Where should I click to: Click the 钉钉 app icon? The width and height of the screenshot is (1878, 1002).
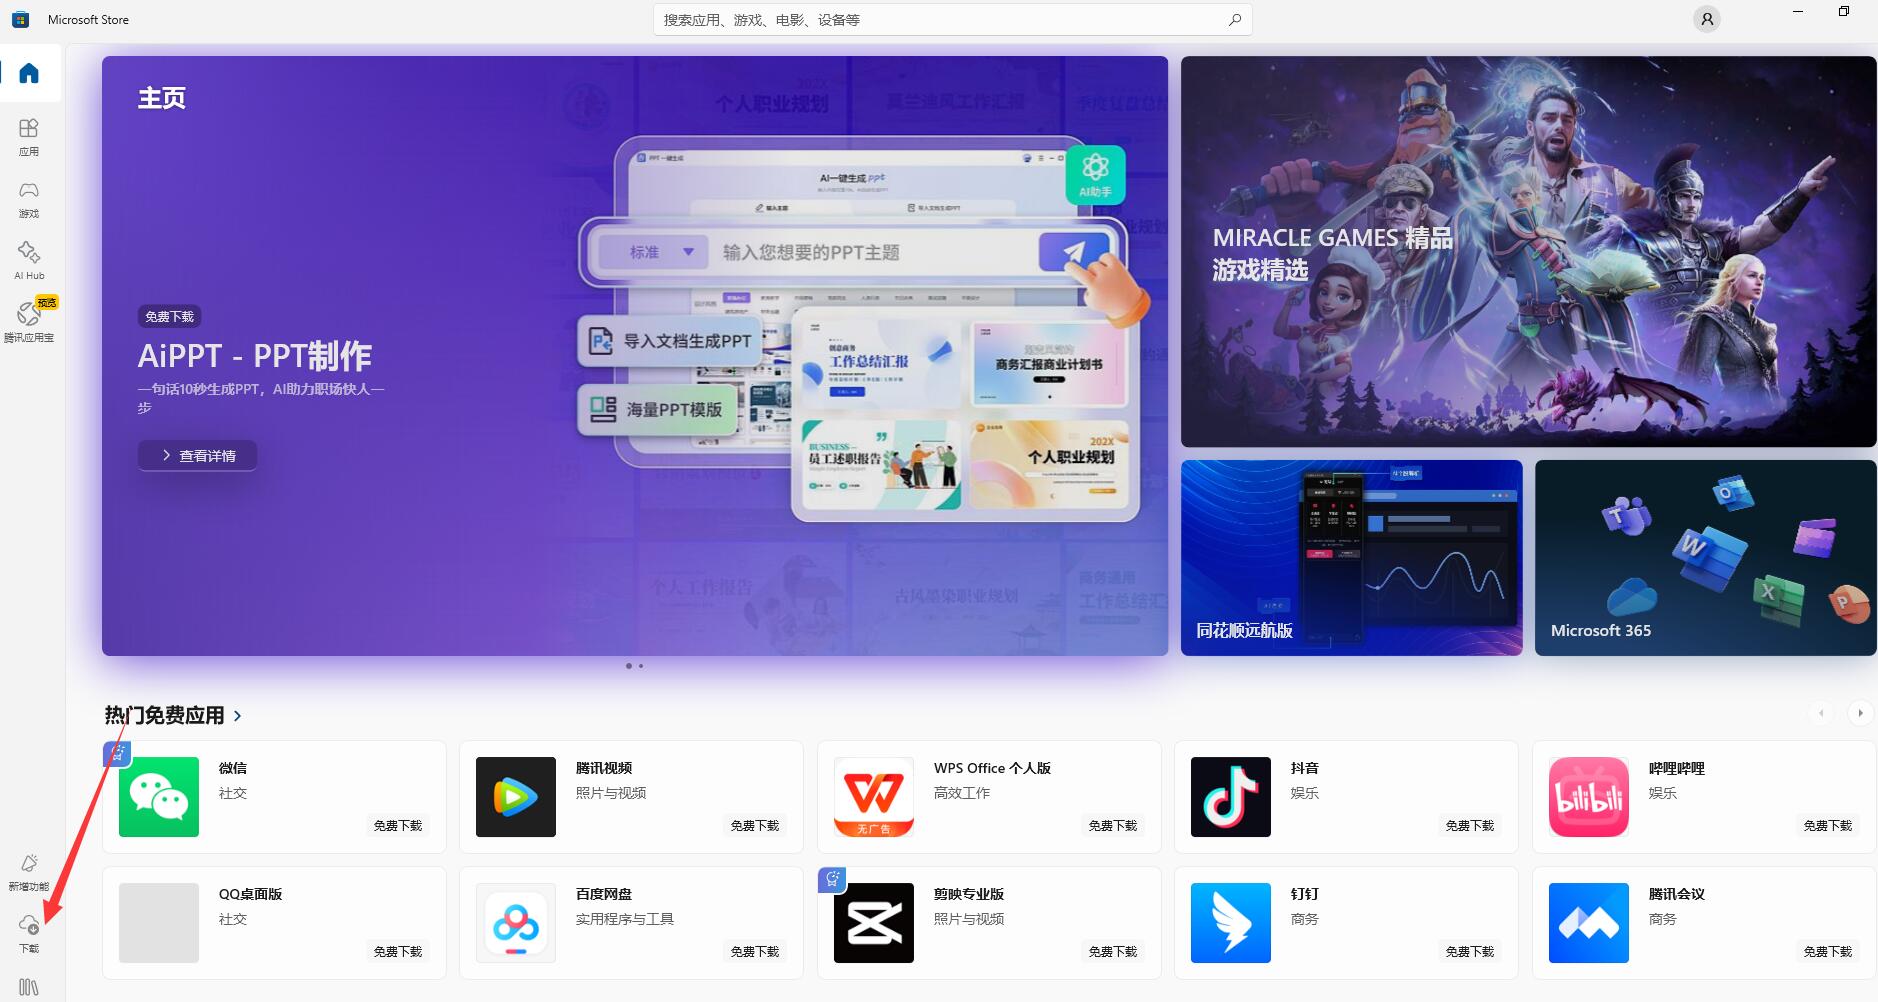1231,923
